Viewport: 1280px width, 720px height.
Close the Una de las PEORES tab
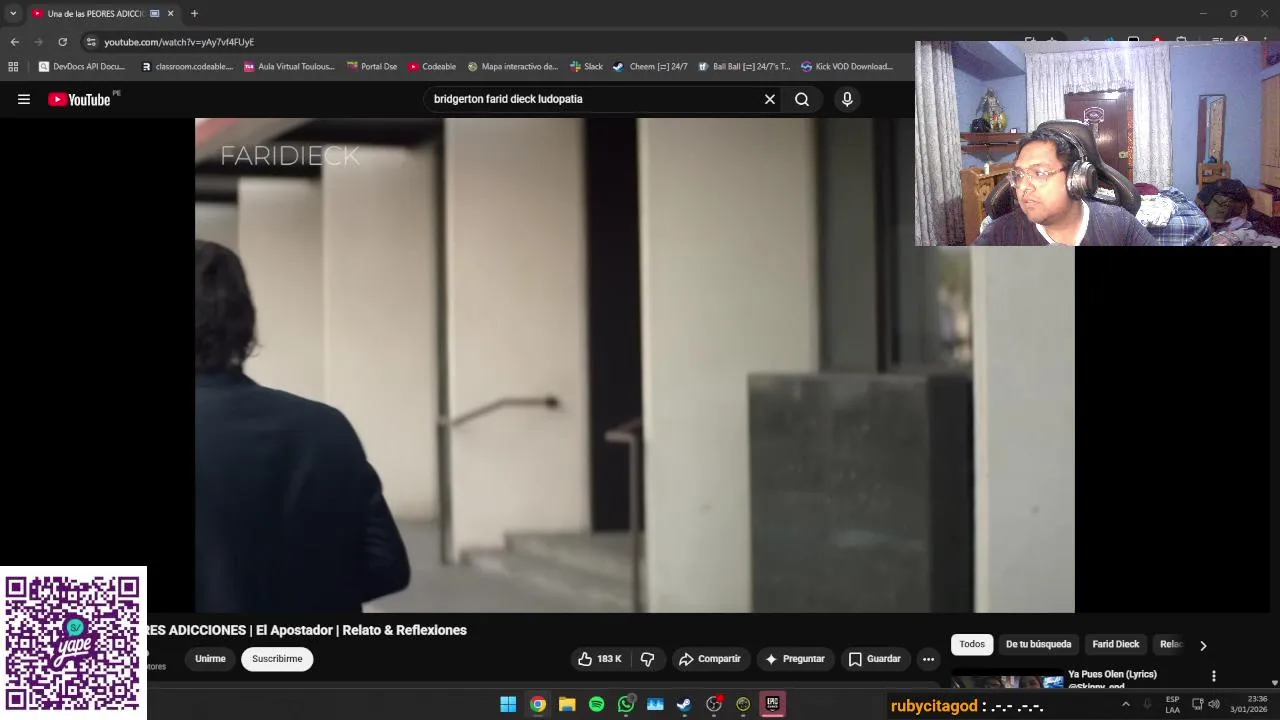170,13
